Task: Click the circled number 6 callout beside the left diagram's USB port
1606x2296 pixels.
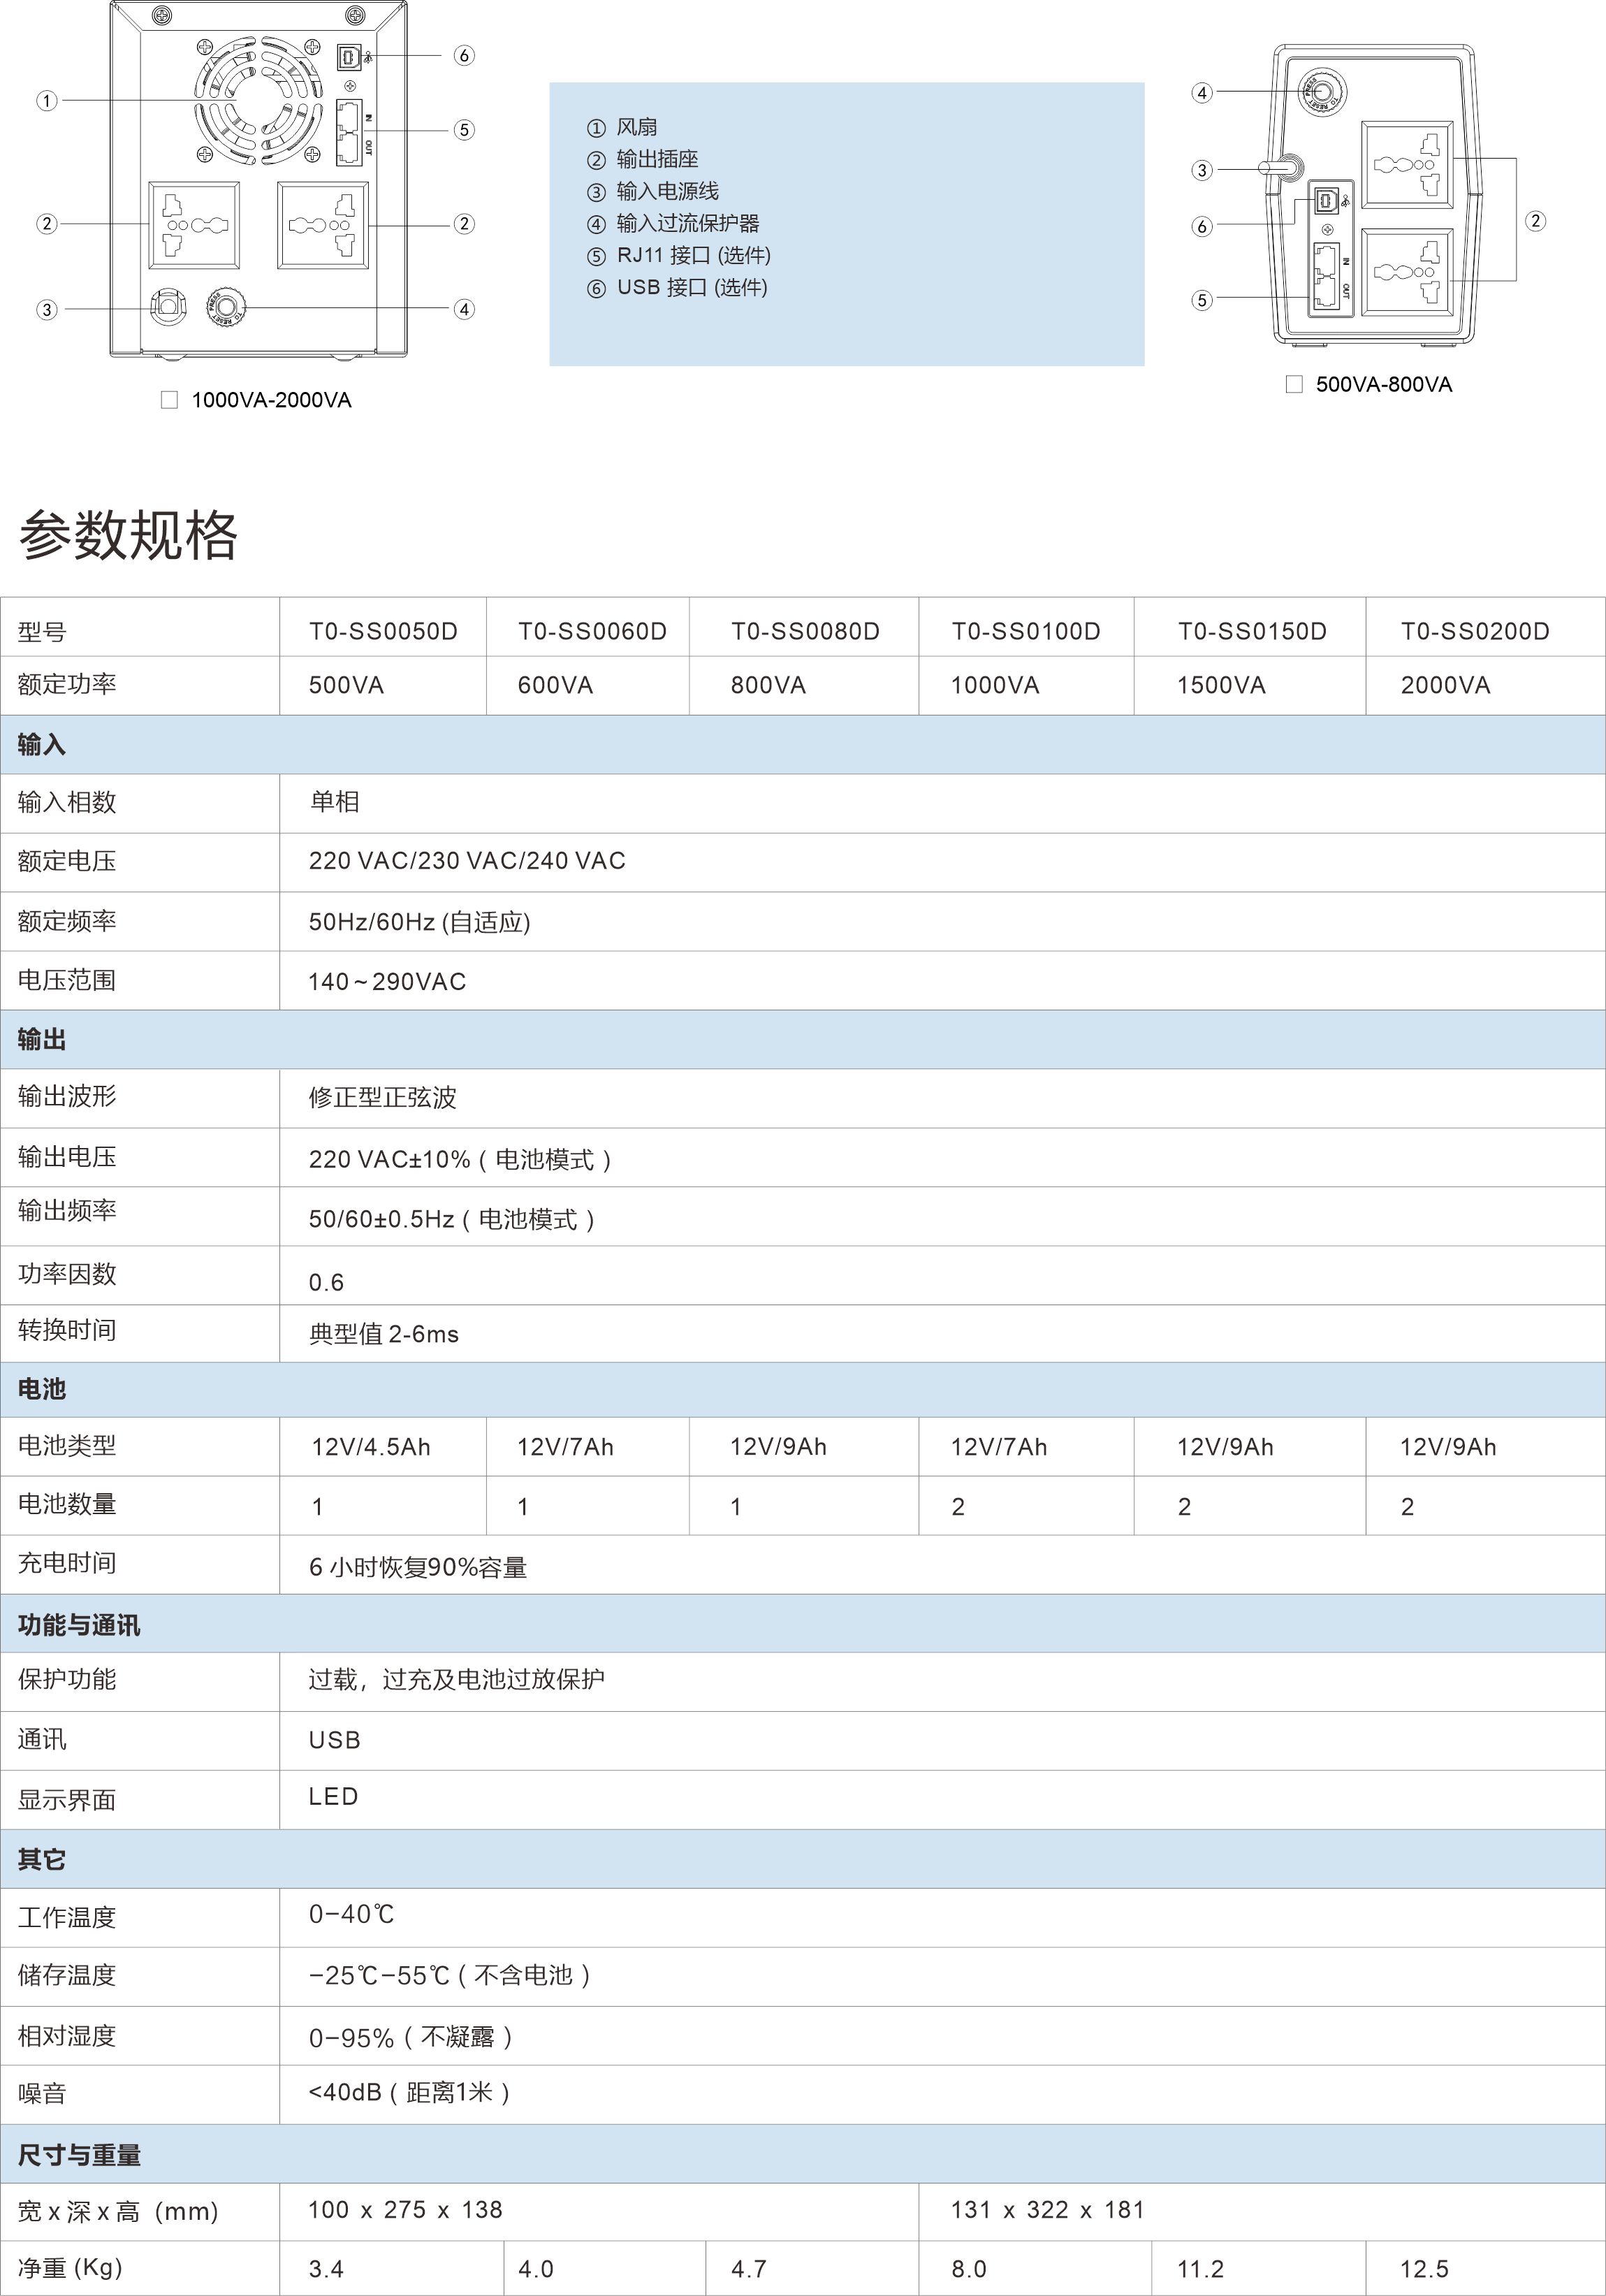Action: click(464, 56)
